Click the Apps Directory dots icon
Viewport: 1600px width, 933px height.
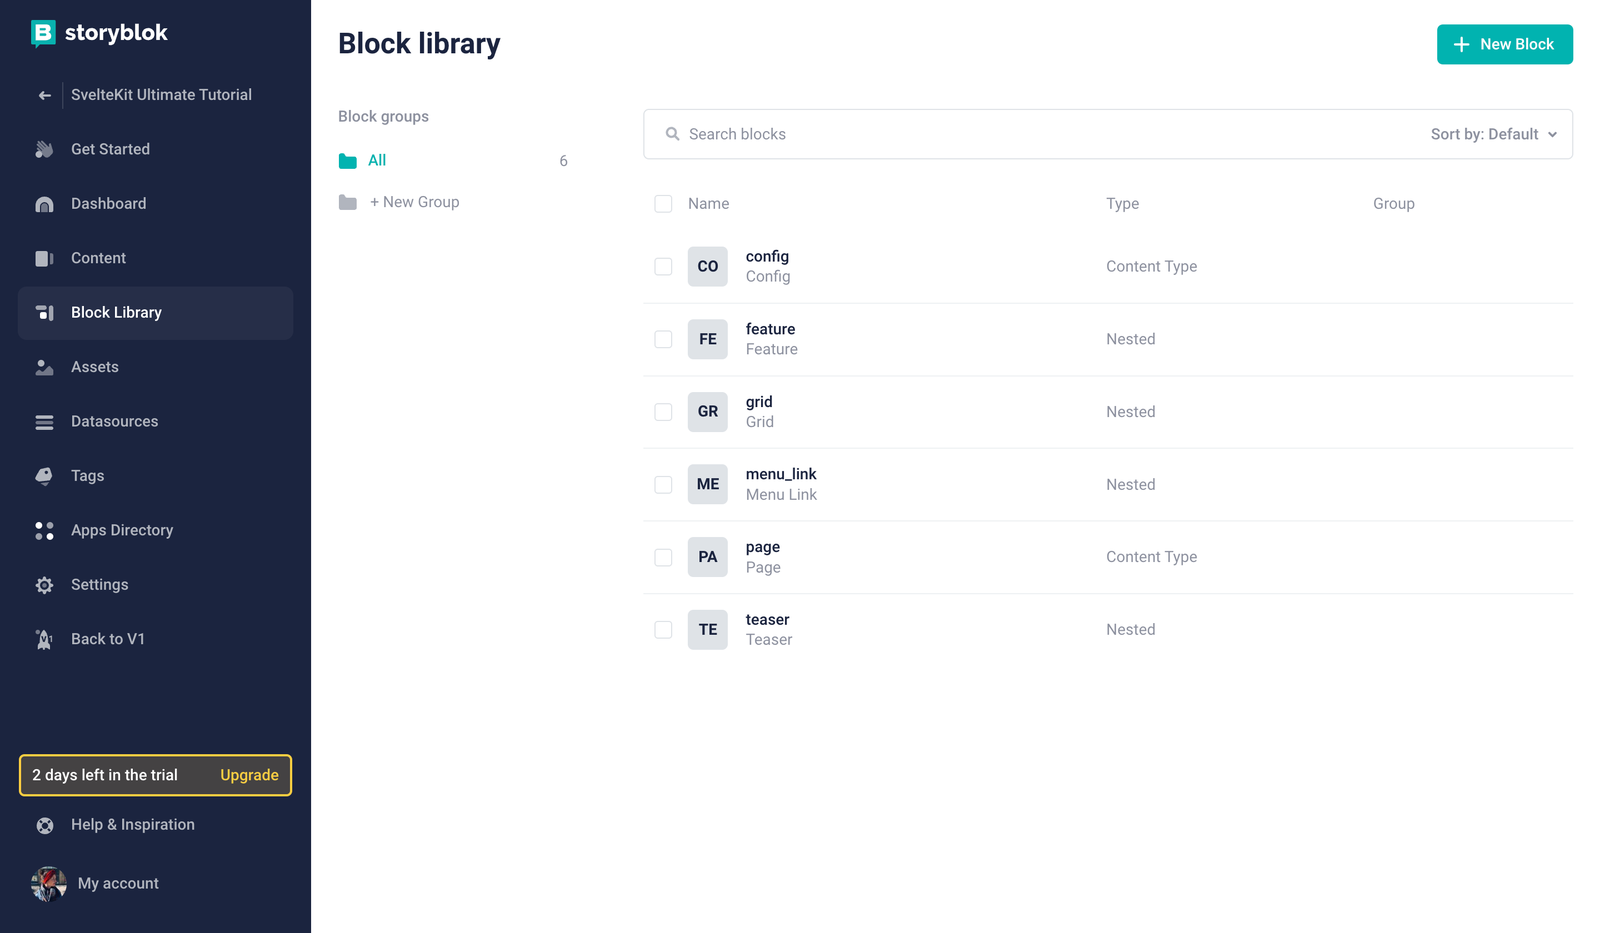[x=44, y=531]
